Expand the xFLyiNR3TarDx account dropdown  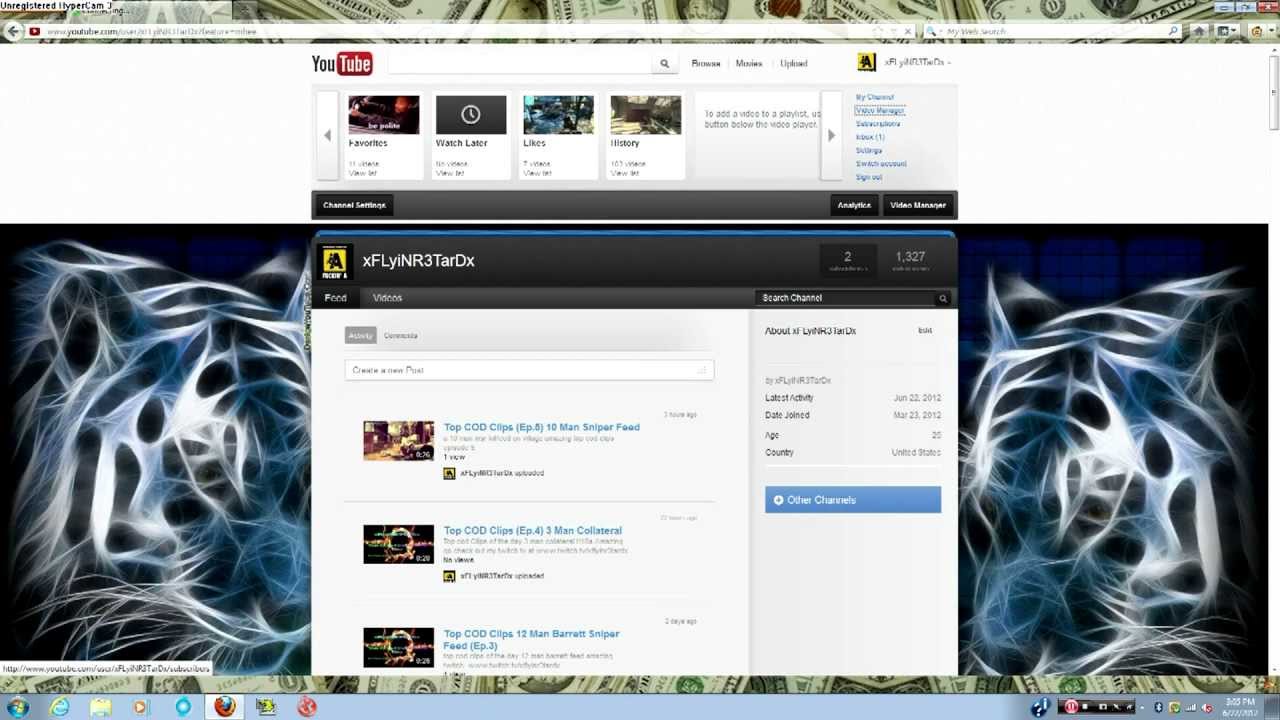917,62
